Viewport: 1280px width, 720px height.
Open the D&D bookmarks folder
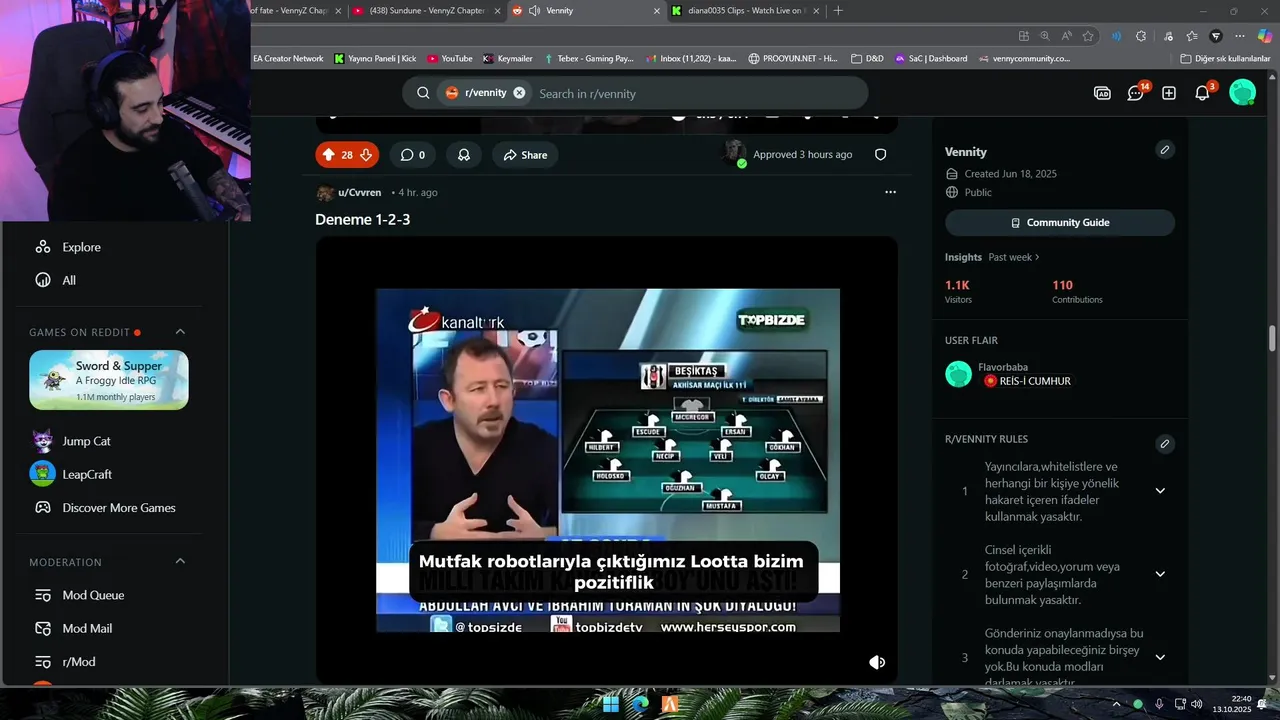coord(867,58)
